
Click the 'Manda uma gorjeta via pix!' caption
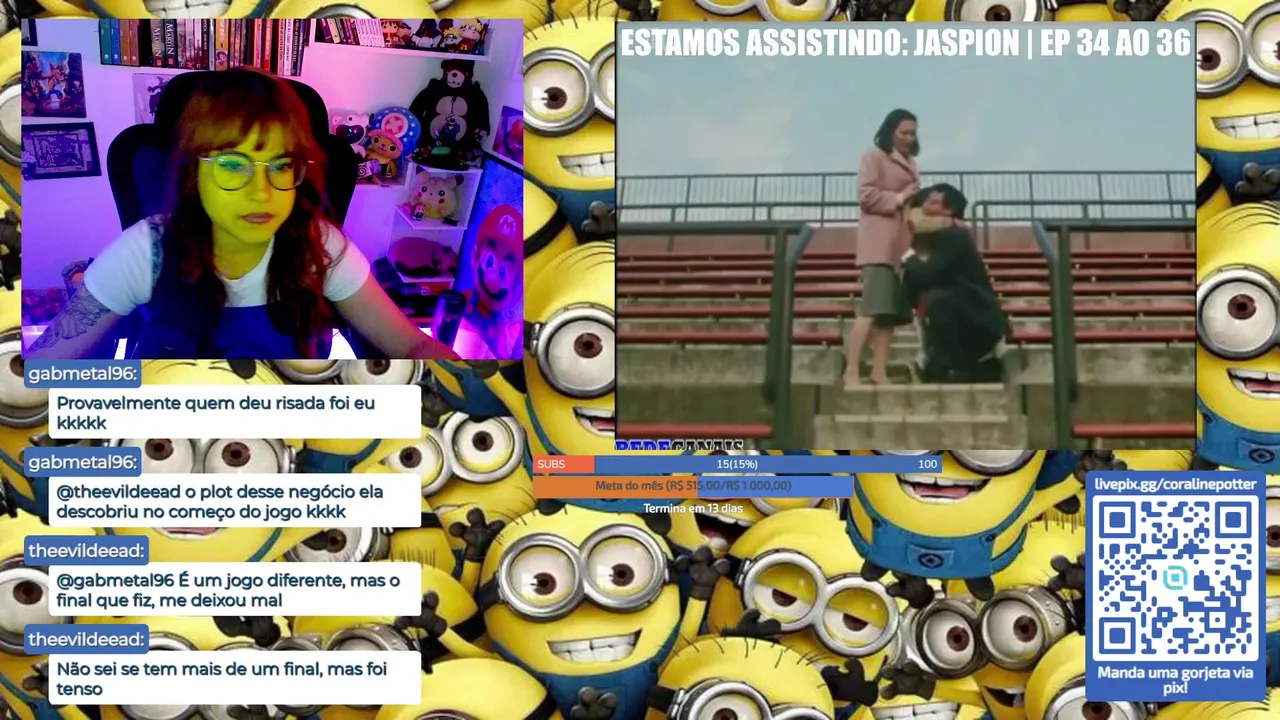[1175, 680]
